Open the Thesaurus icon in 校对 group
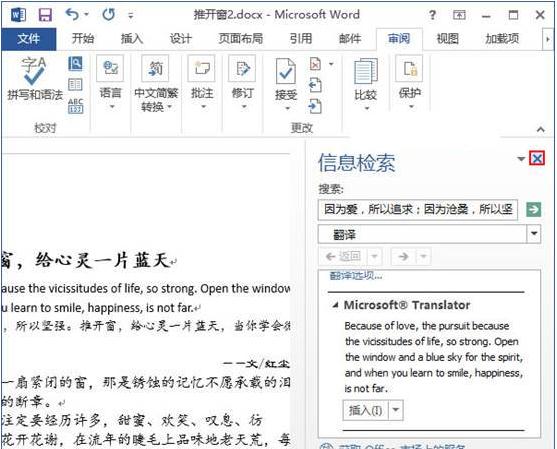The width and height of the screenshot is (557, 449). 75,85
